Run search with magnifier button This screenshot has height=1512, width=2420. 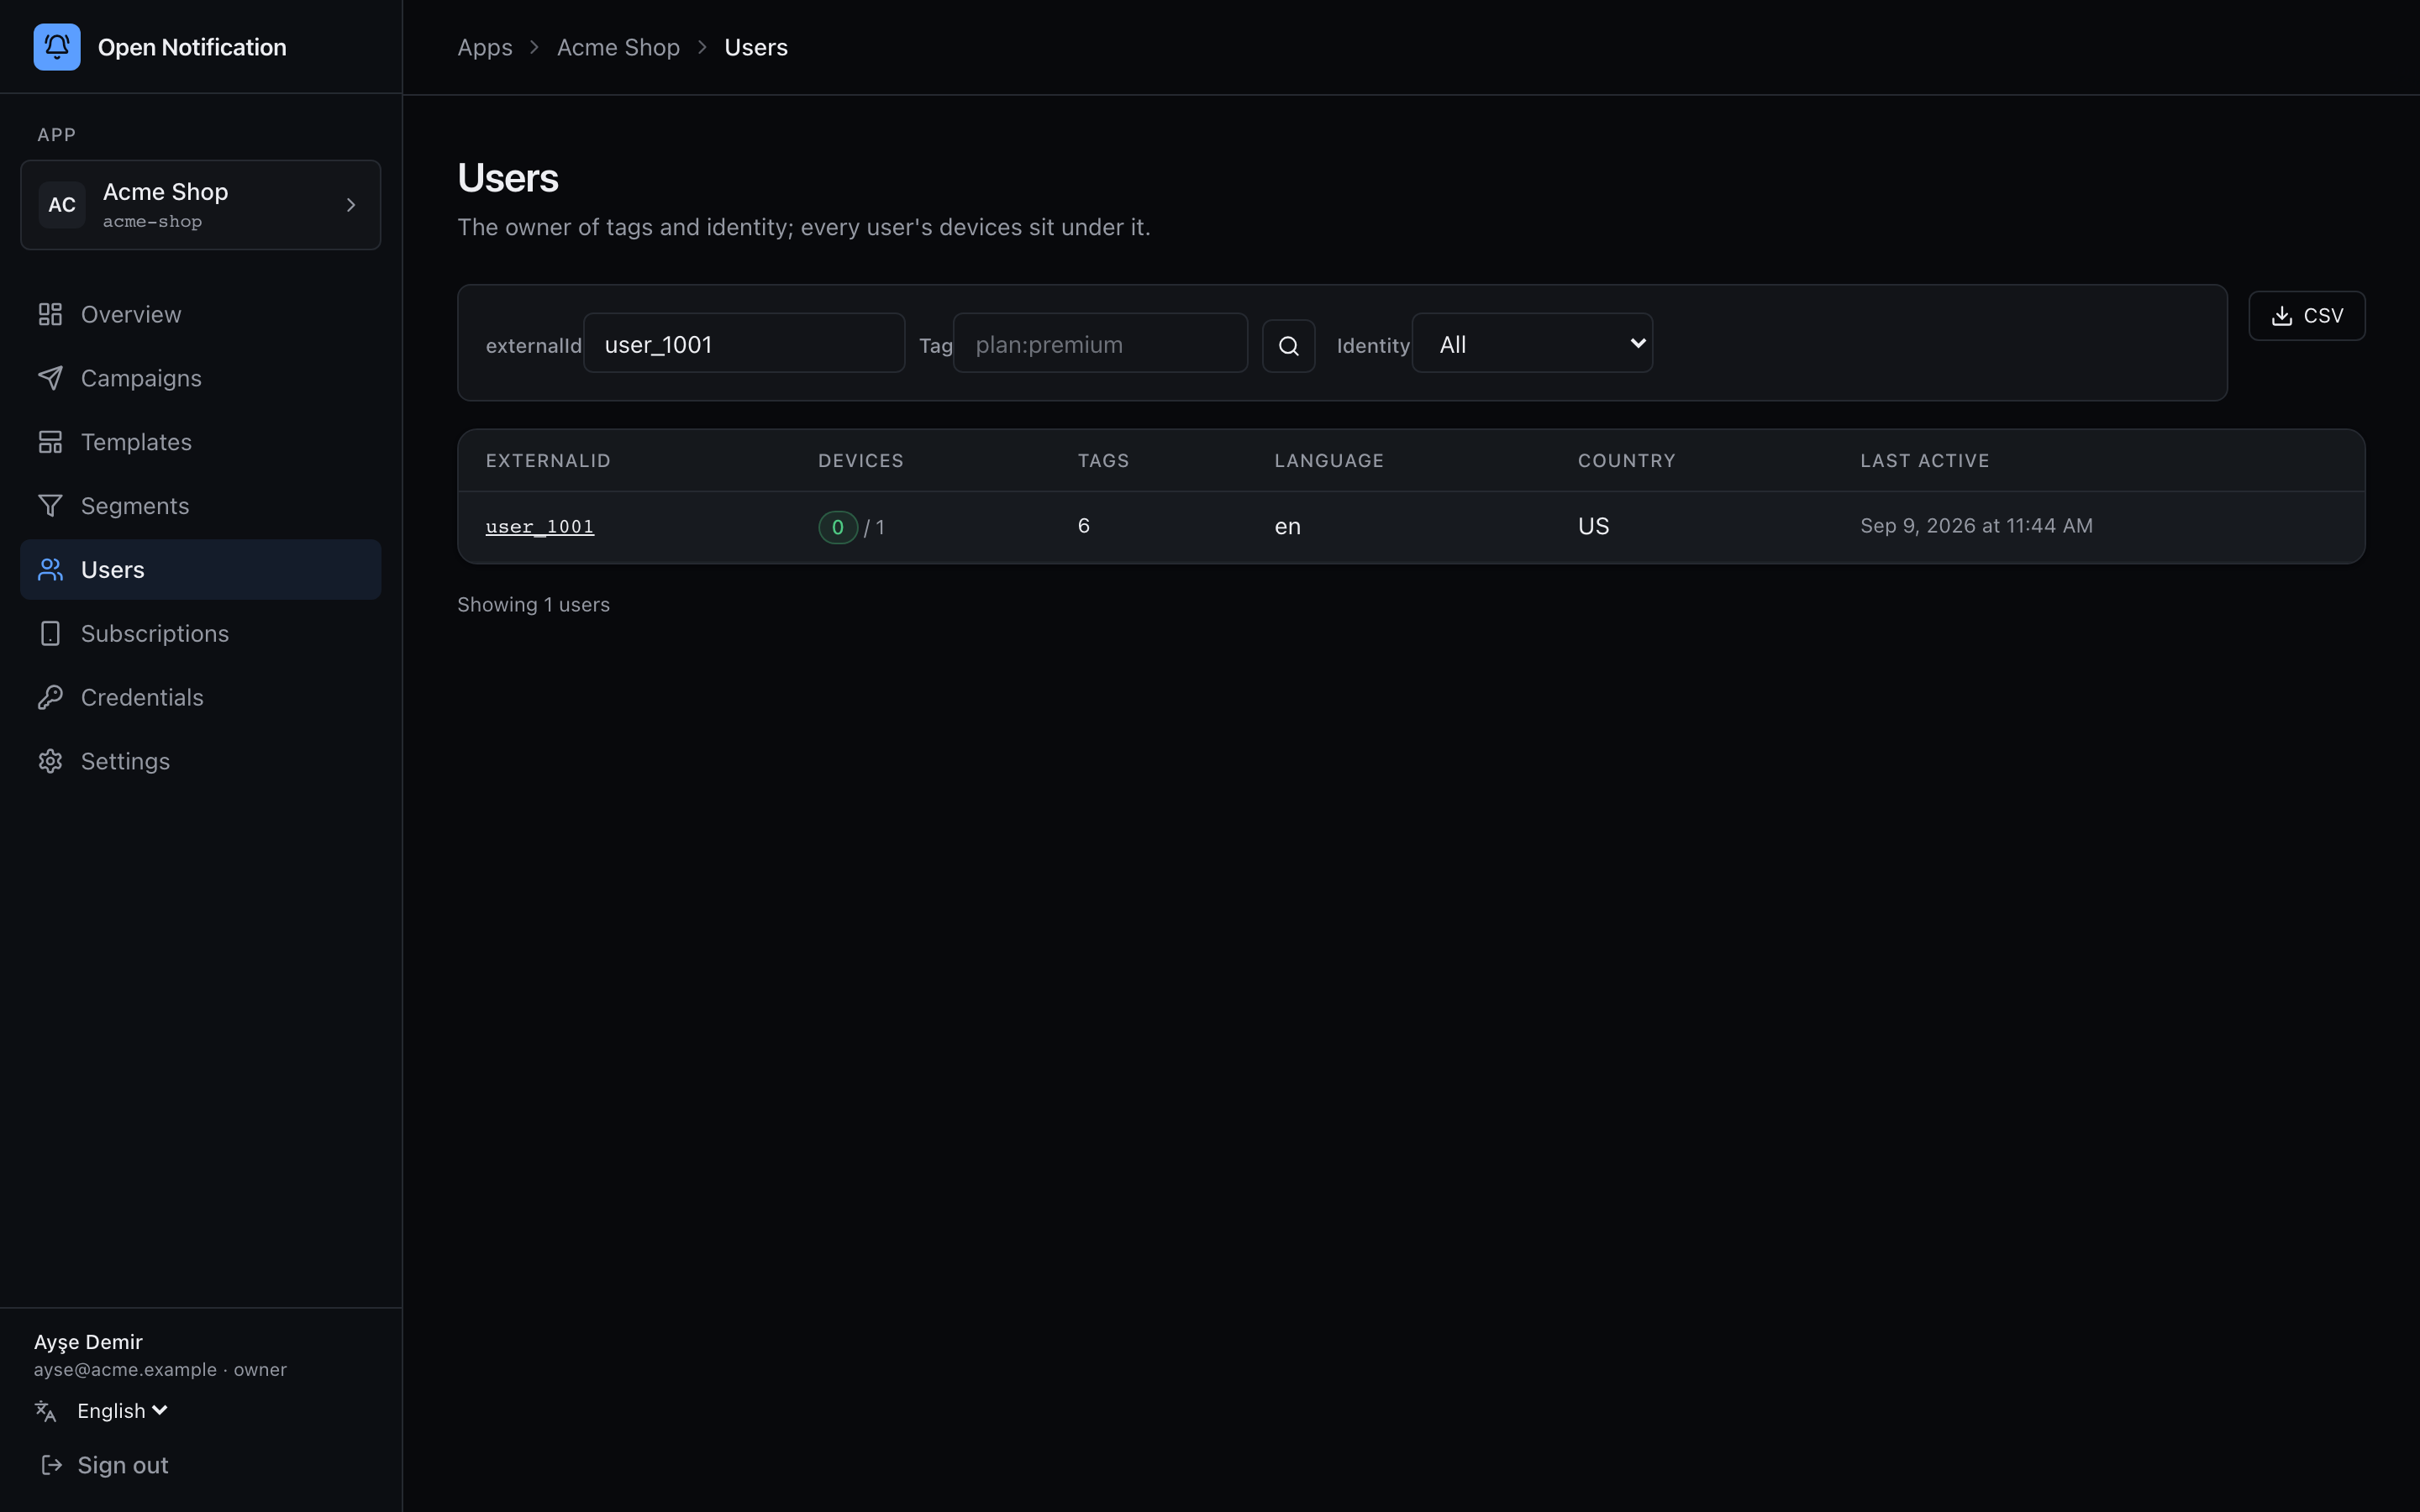1288,346
